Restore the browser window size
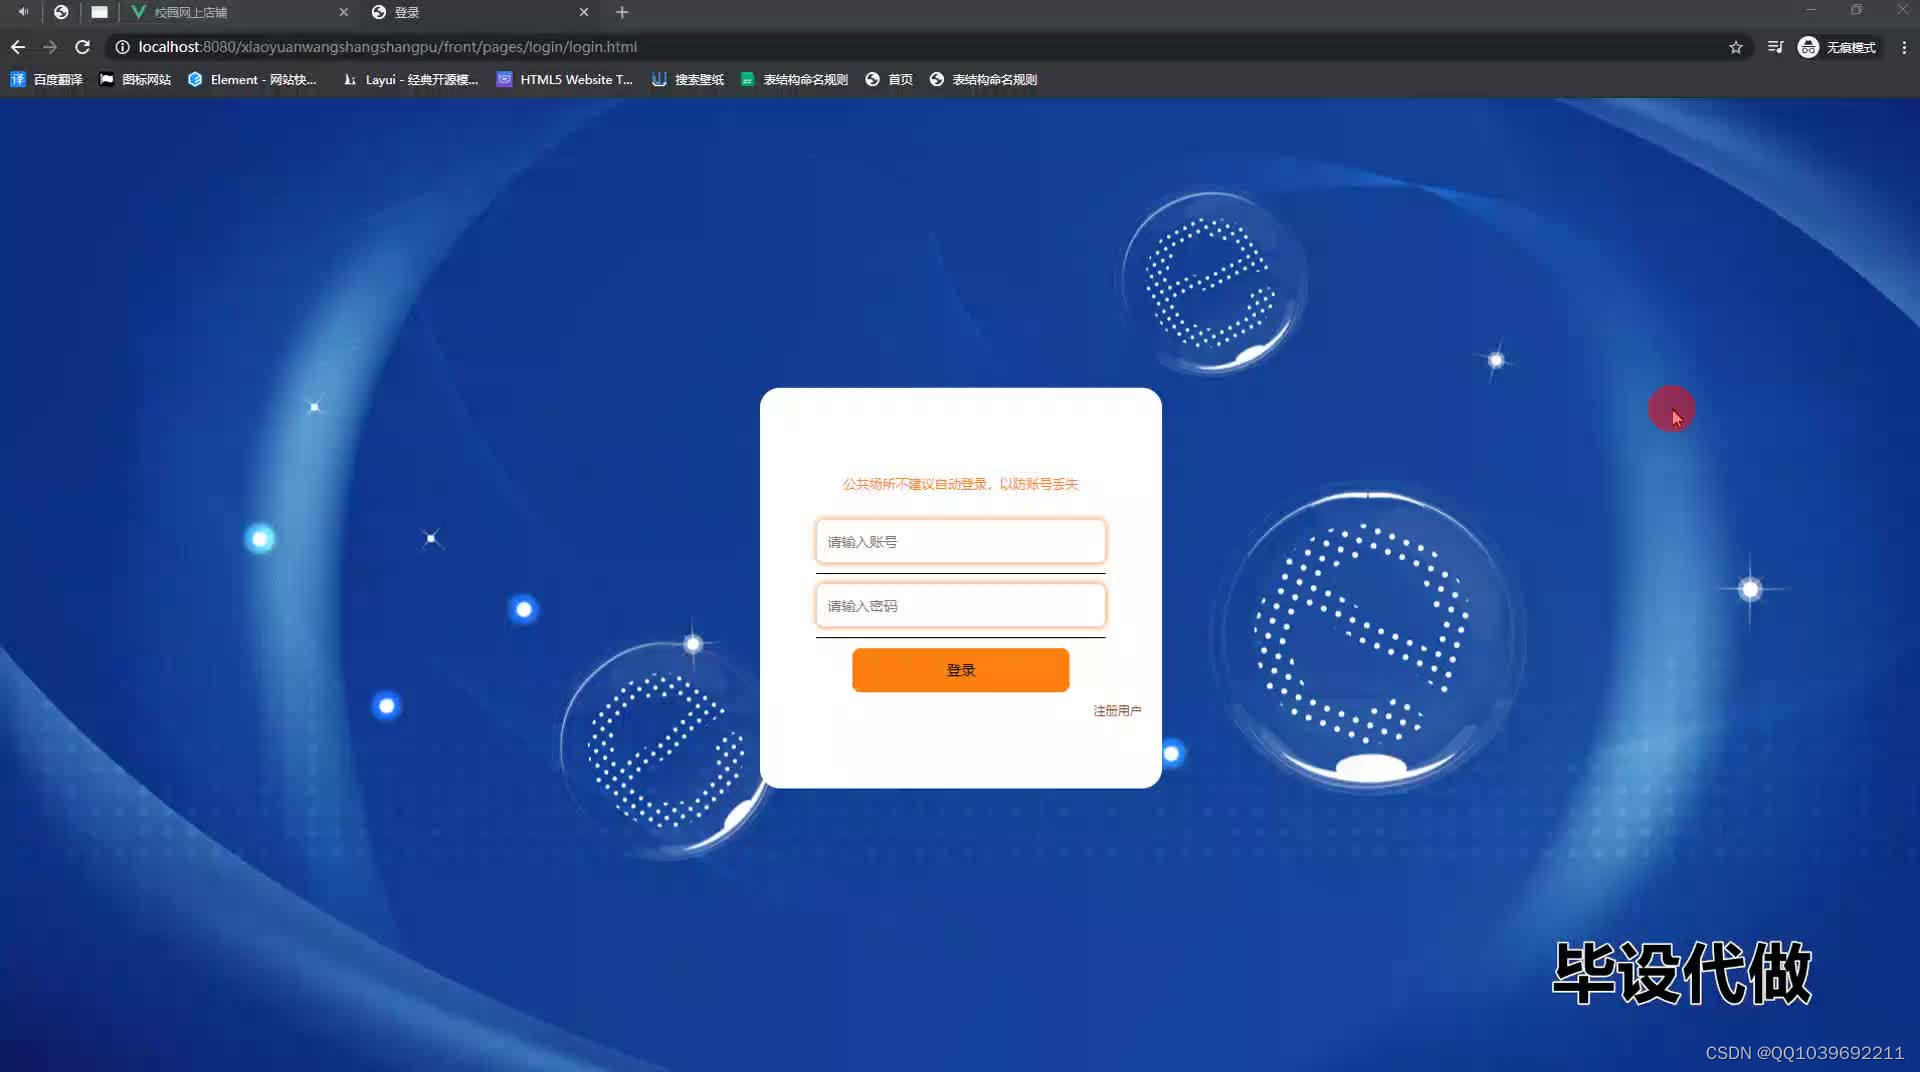 [x=1856, y=10]
